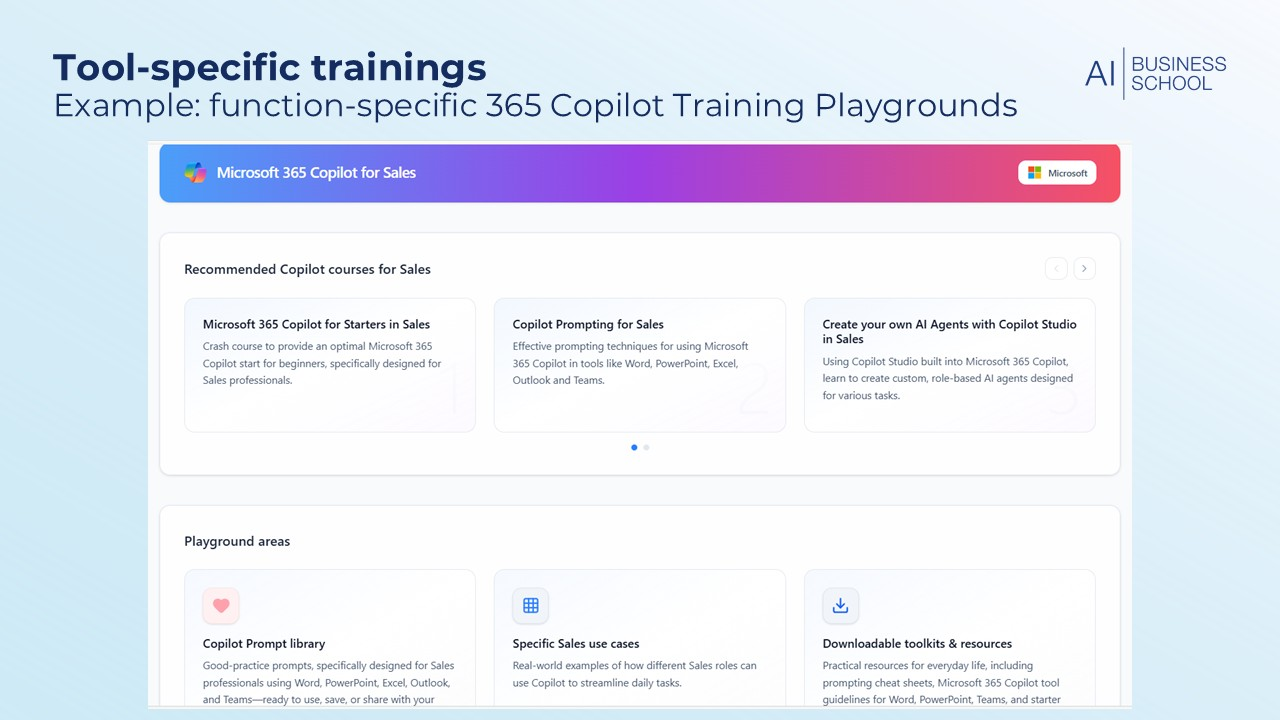
Task: Go to next recommended courses slide
Action: pyautogui.click(x=1084, y=268)
